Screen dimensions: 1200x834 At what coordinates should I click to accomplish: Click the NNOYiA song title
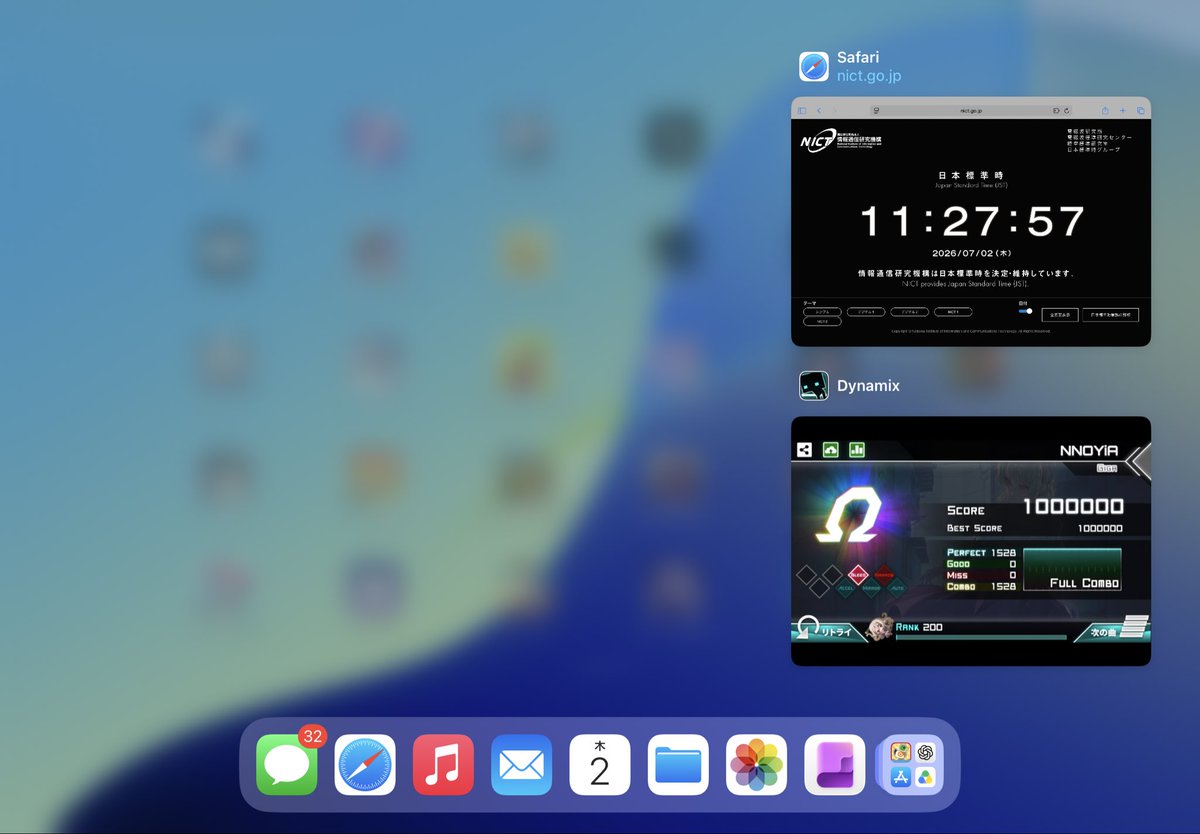(x=1089, y=451)
